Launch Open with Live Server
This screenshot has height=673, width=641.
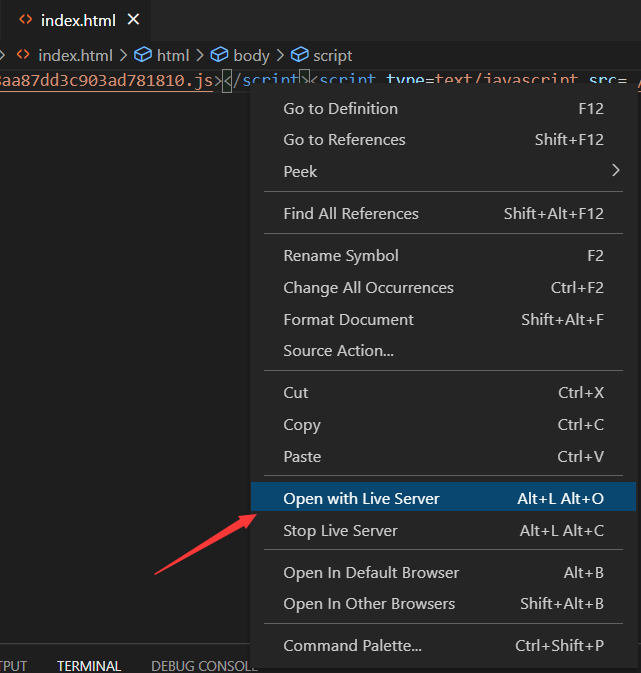(361, 498)
